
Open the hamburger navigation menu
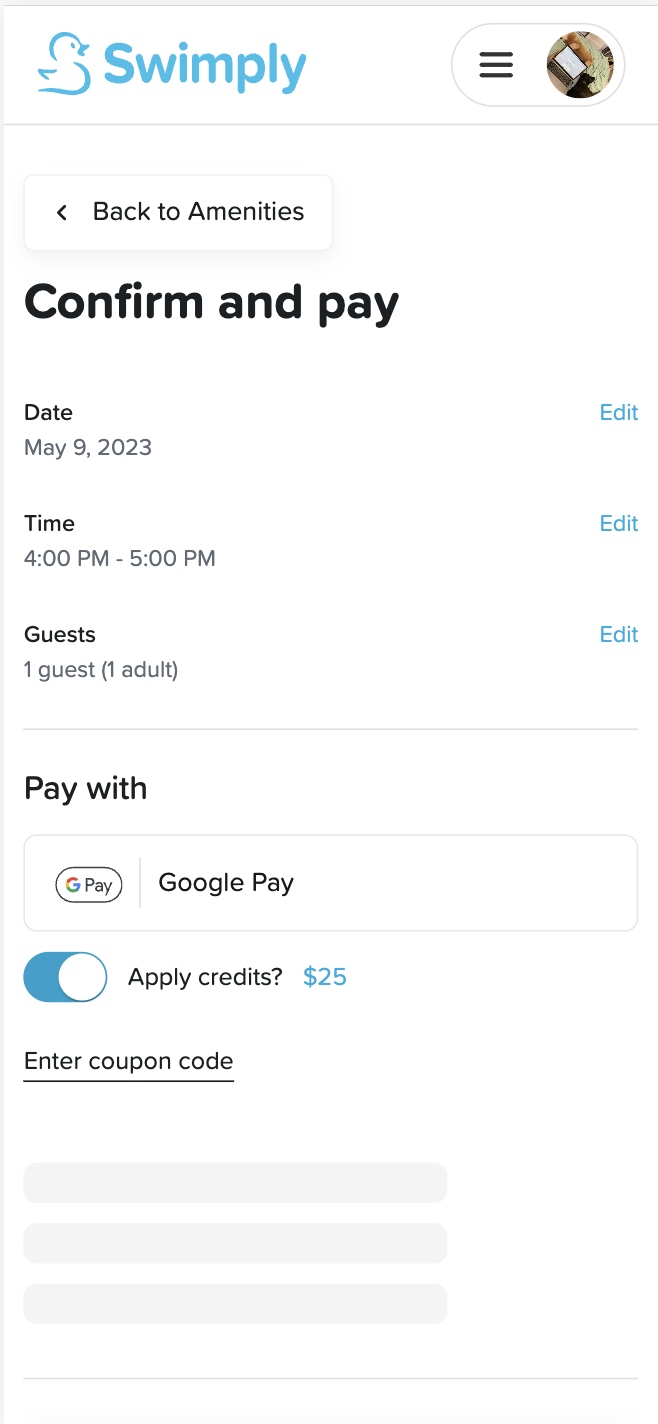click(x=496, y=64)
